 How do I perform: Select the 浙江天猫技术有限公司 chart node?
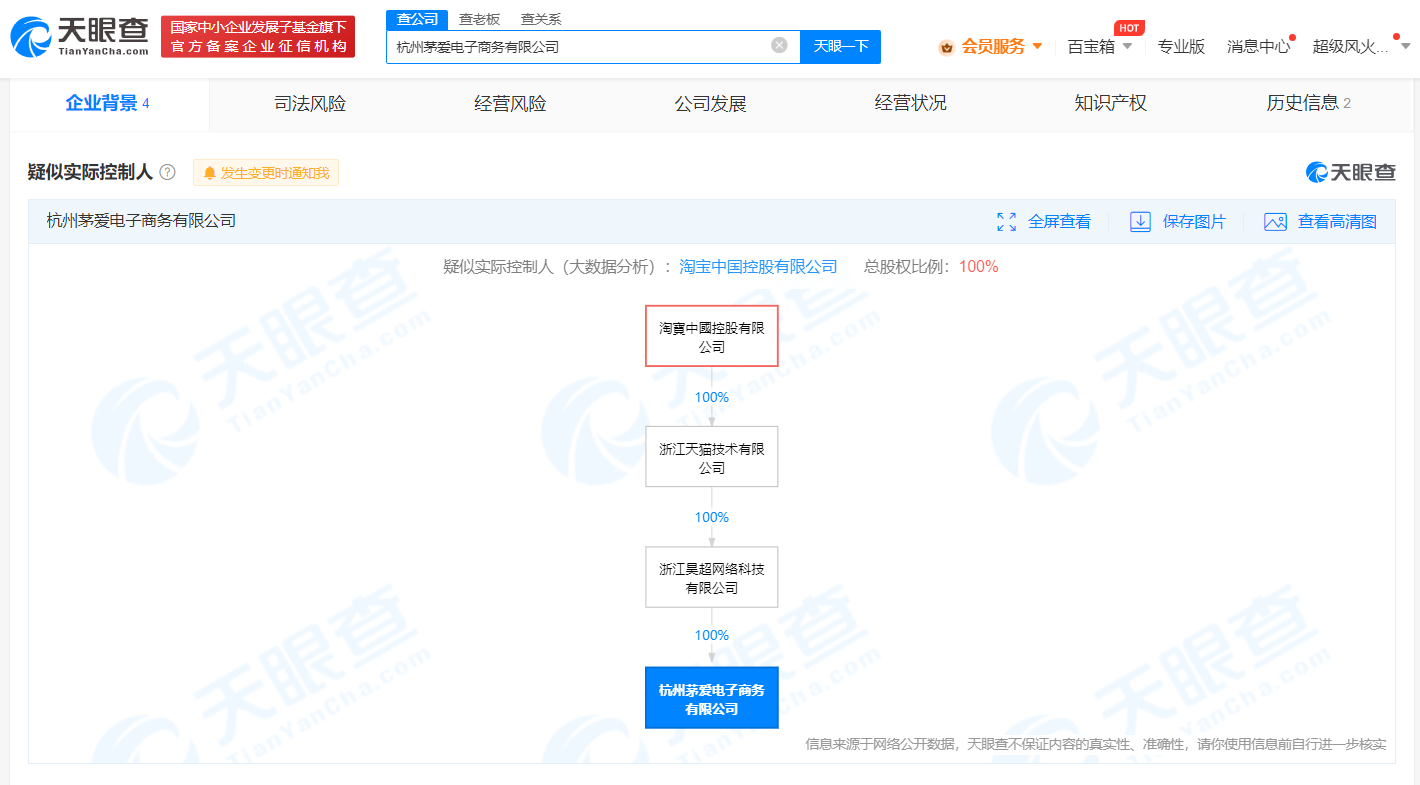[x=712, y=458]
